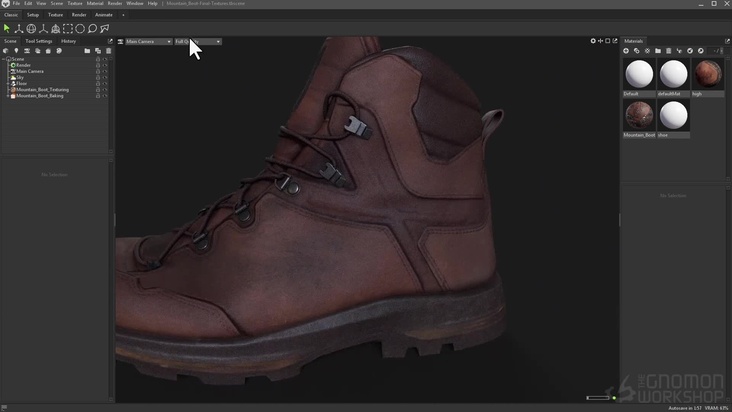Image resolution: width=732 pixels, height=412 pixels.
Task: Select the Render object in scene tree
Action: click(x=23, y=65)
